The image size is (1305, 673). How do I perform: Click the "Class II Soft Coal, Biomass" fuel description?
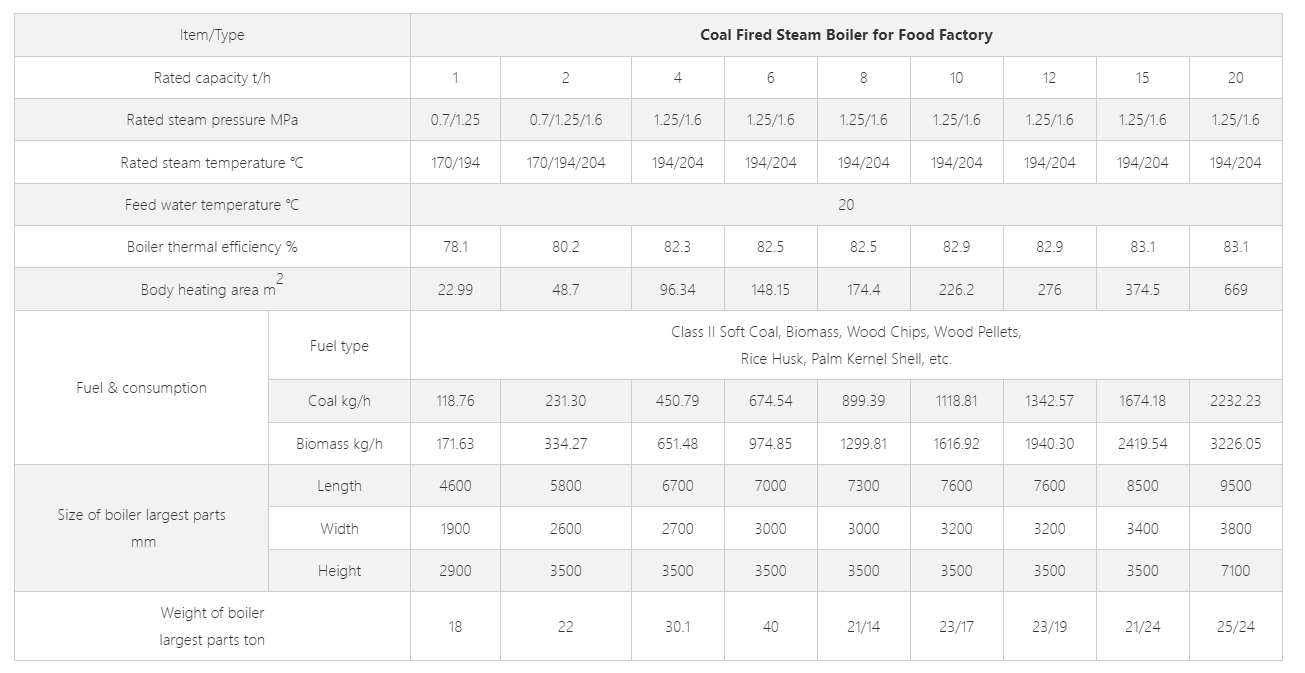point(845,332)
